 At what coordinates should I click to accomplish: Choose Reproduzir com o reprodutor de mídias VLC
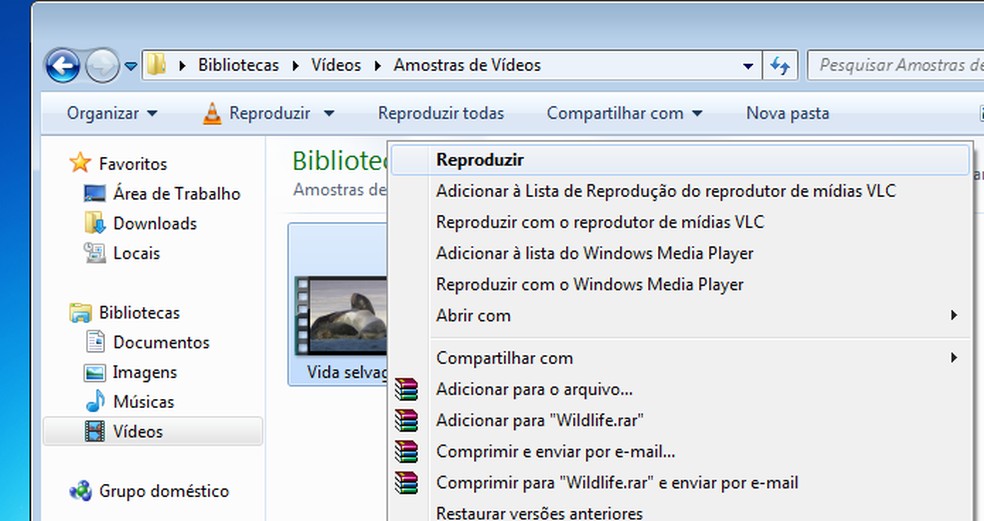pos(680,222)
